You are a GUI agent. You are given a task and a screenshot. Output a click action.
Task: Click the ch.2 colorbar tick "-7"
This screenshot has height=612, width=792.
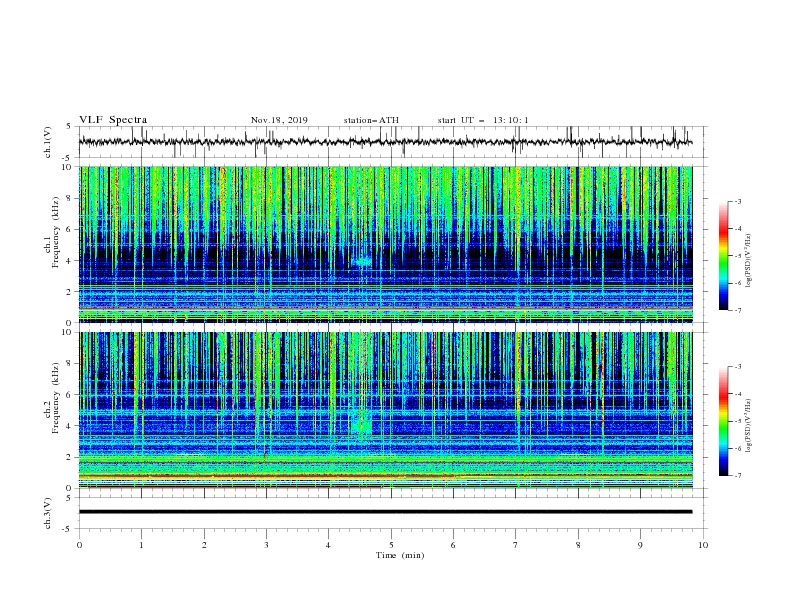[738, 475]
